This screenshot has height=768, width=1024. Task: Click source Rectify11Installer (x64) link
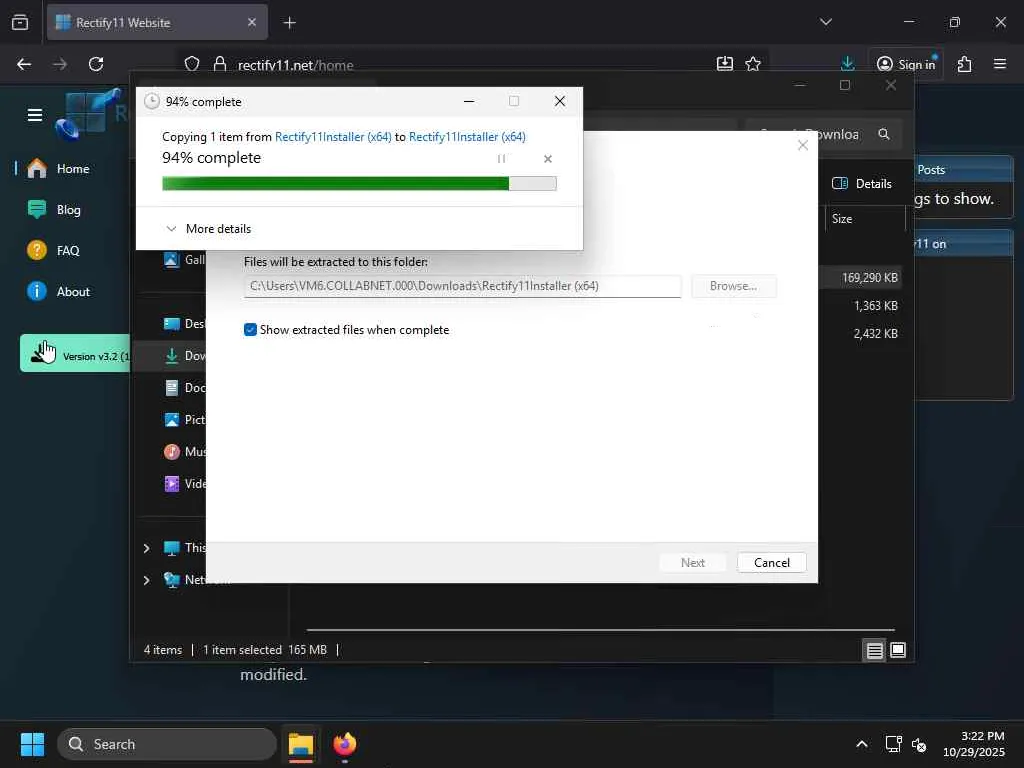(x=333, y=136)
